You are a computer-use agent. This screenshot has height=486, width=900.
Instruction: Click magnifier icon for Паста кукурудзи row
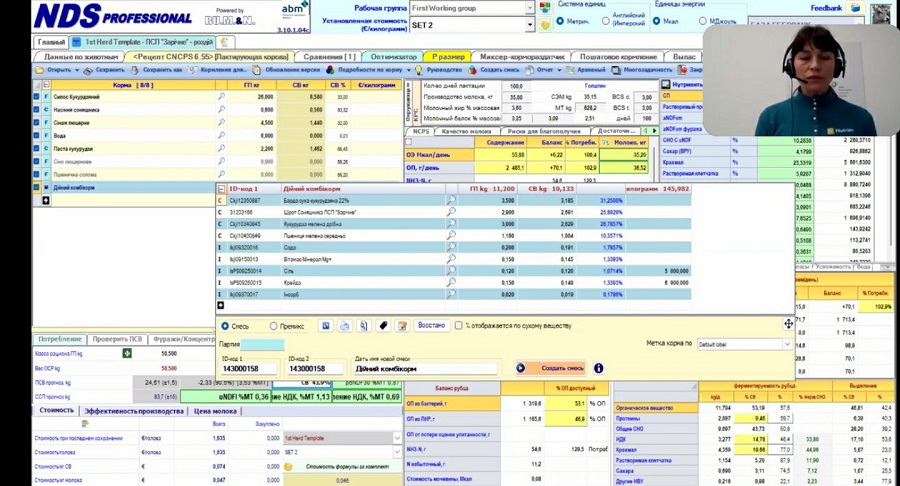pyautogui.click(x=222, y=149)
